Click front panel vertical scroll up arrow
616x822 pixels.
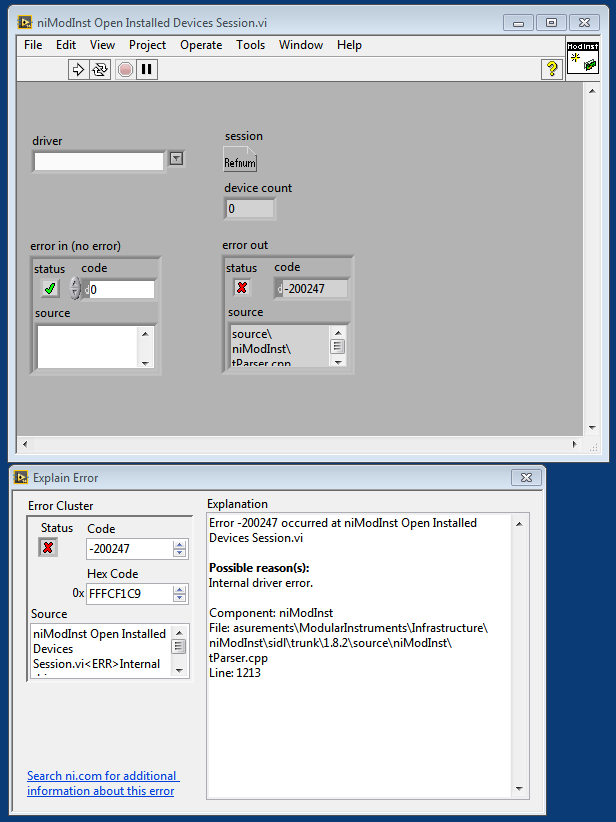pos(592,91)
